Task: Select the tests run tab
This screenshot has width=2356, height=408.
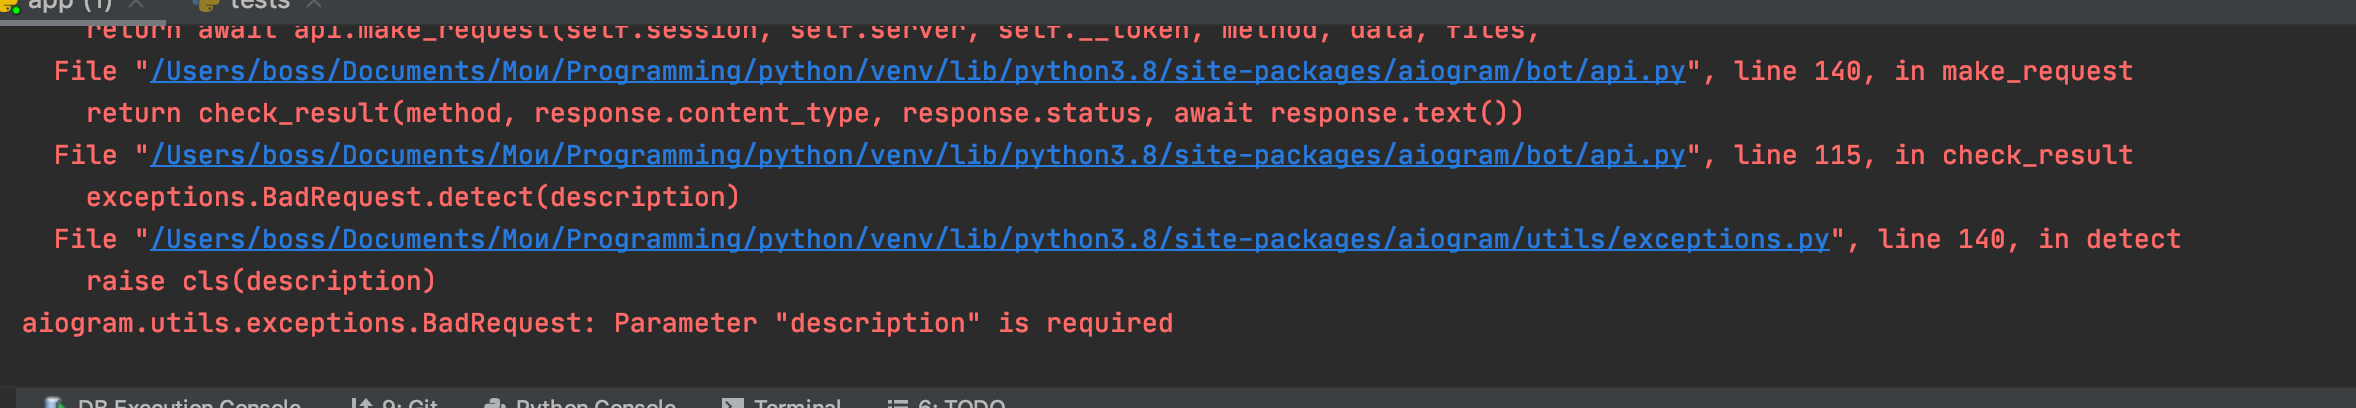Action: coord(260,5)
